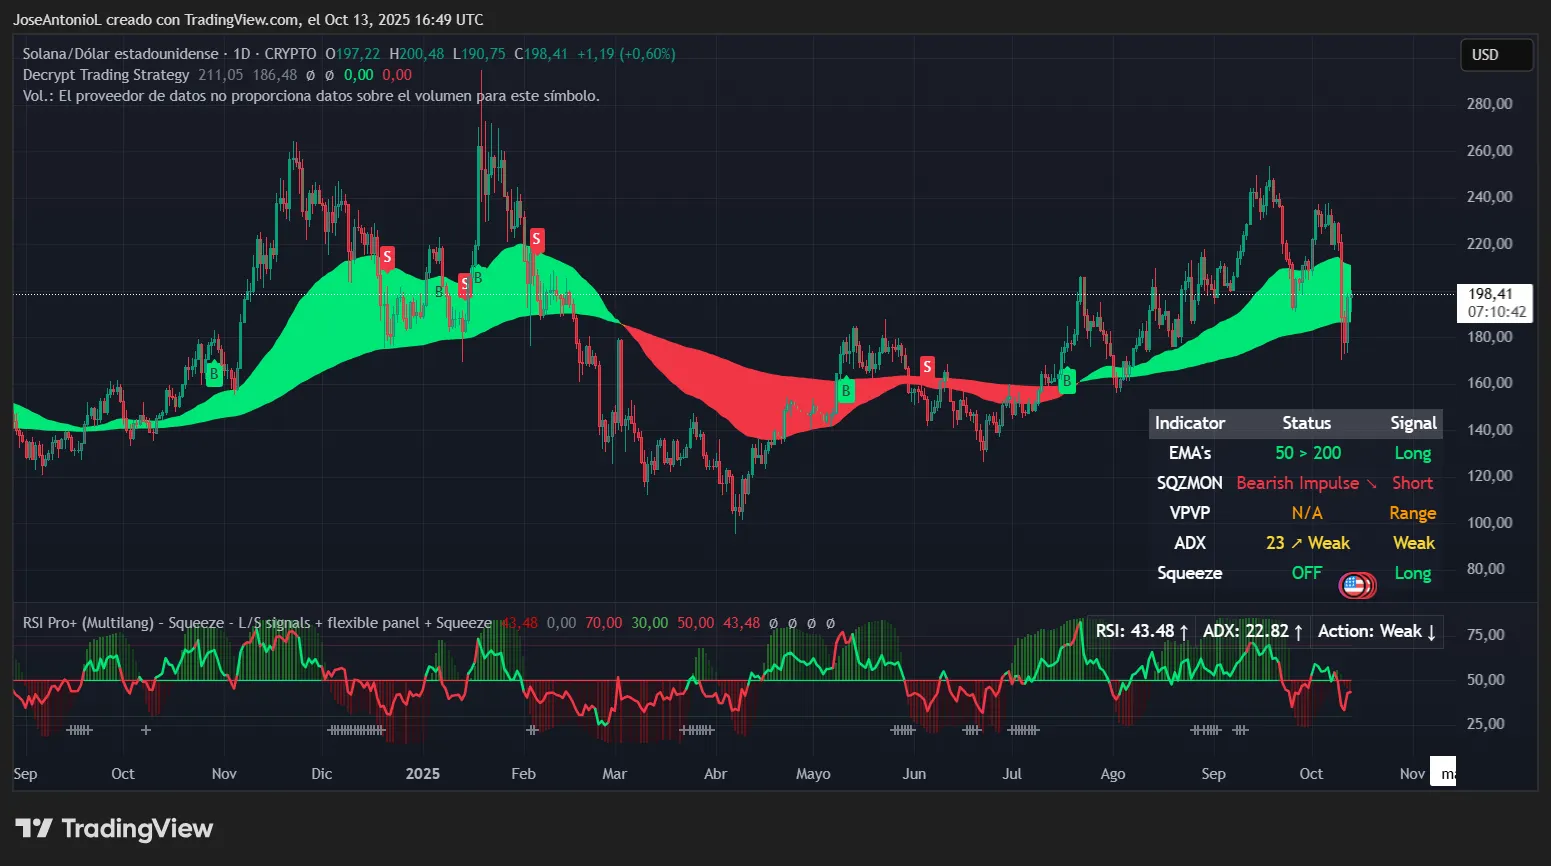
Task: Select the green 'B' buy signal marker in October
Action: click(212, 374)
